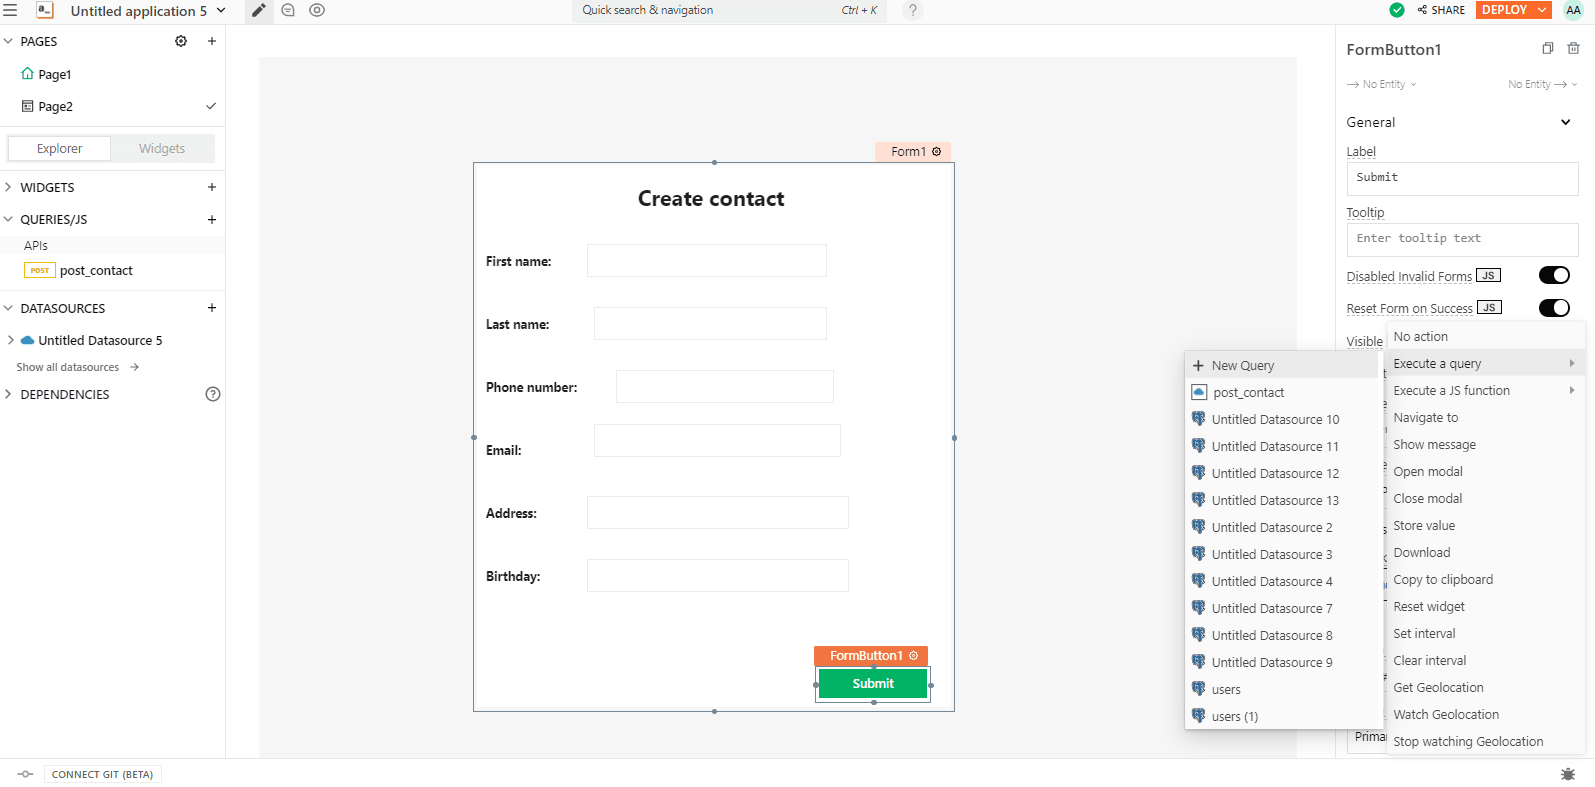Viewport: 1595px width, 787px height.
Task: Add a new page with plus icon
Action: tap(212, 41)
